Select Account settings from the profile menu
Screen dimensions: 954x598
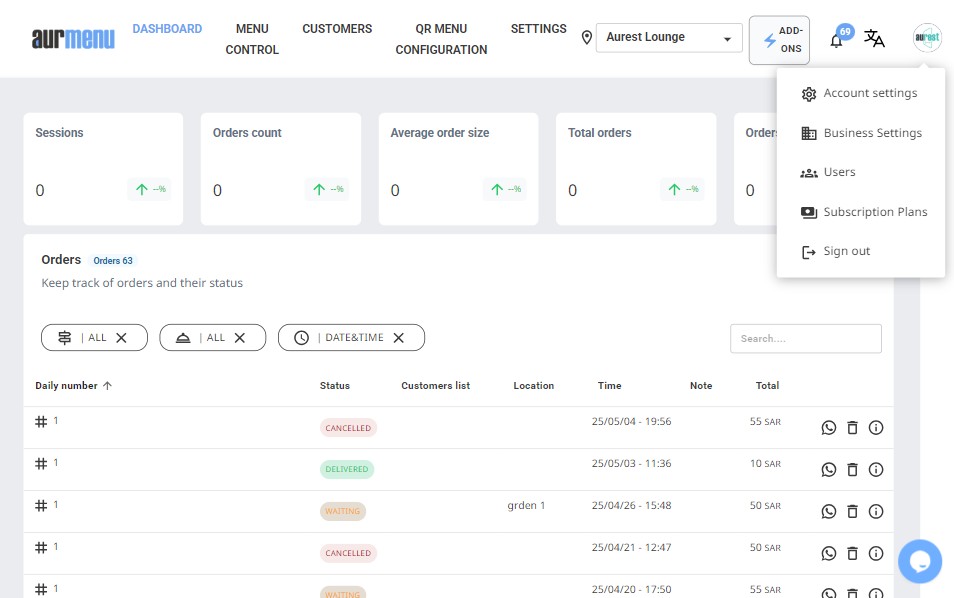(869, 93)
